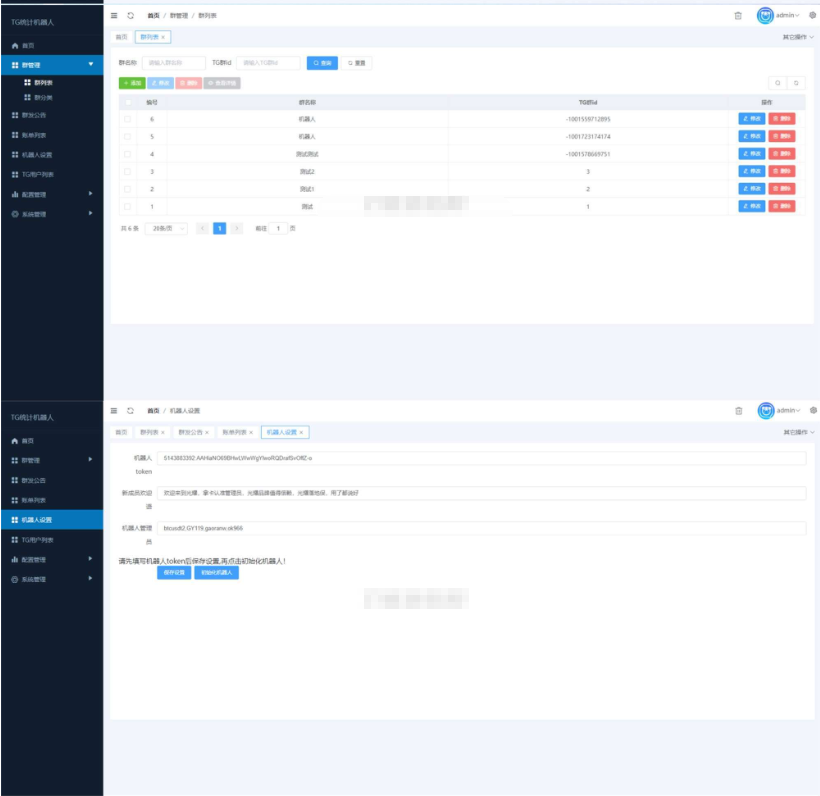
Task: Go to the next page with the pagination arrow
Action: coord(237,228)
